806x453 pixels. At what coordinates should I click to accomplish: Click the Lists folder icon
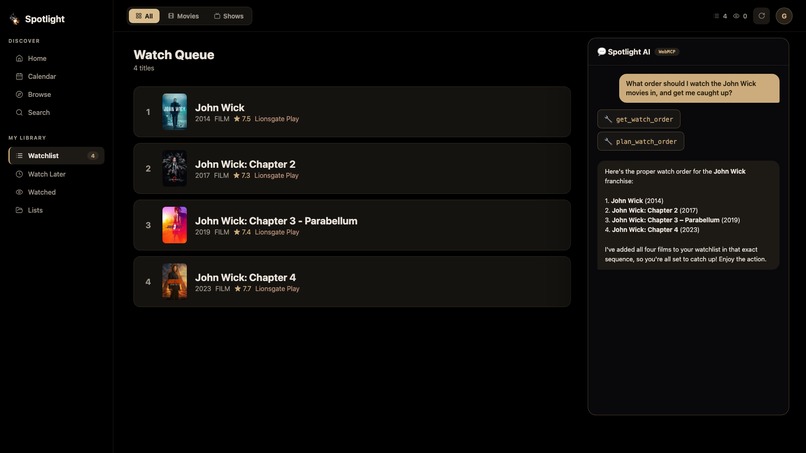point(20,210)
